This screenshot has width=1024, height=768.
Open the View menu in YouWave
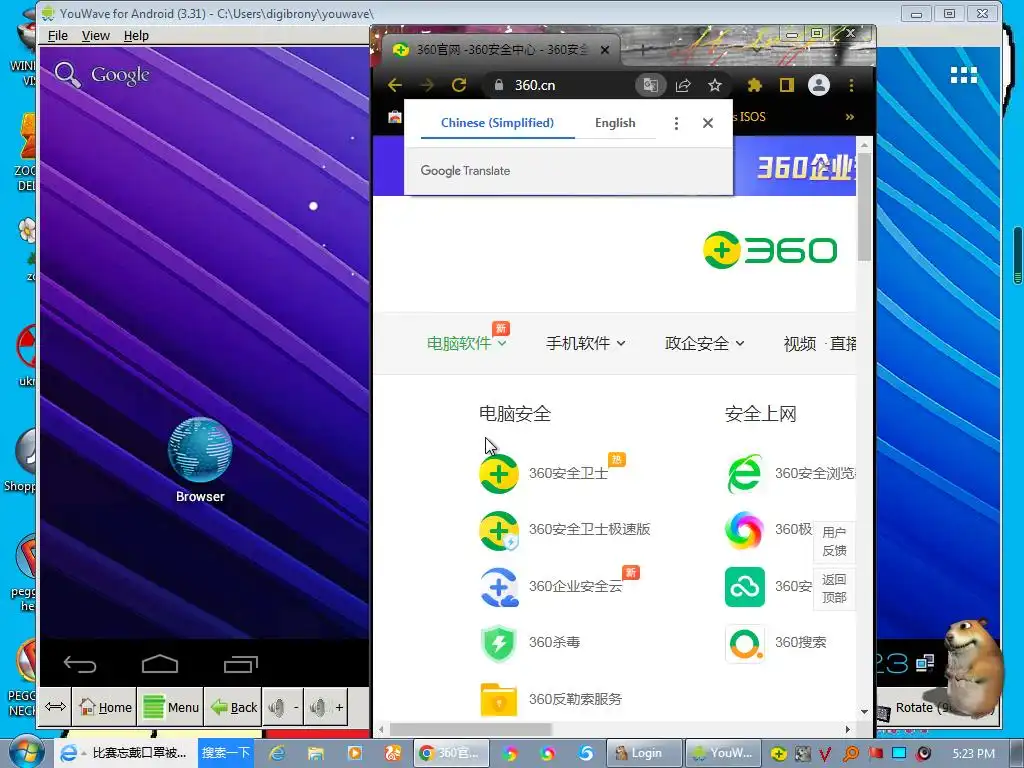(95, 35)
